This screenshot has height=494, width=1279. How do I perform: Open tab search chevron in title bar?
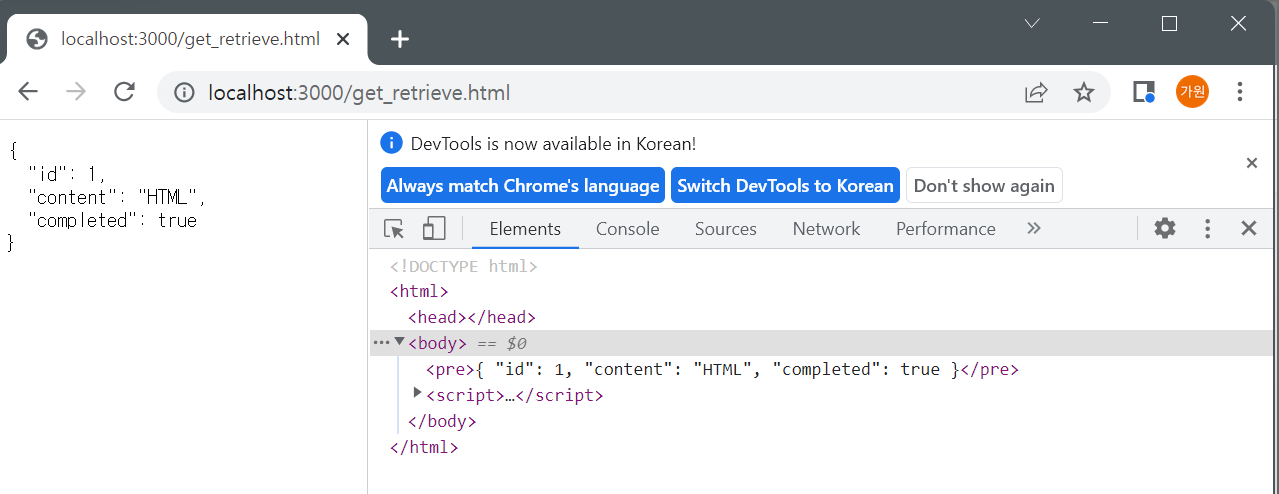coord(1033,23)
